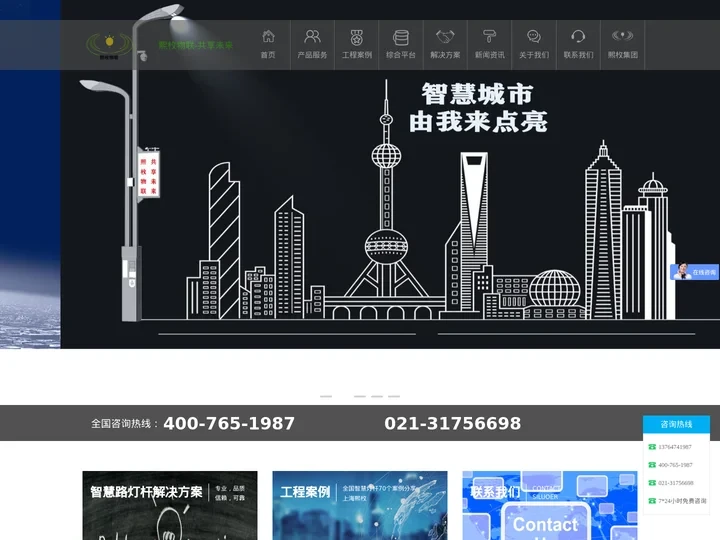Open the 智慧路灯杆解决方案 card image
The image size is (720, 540).
point(170,506)
